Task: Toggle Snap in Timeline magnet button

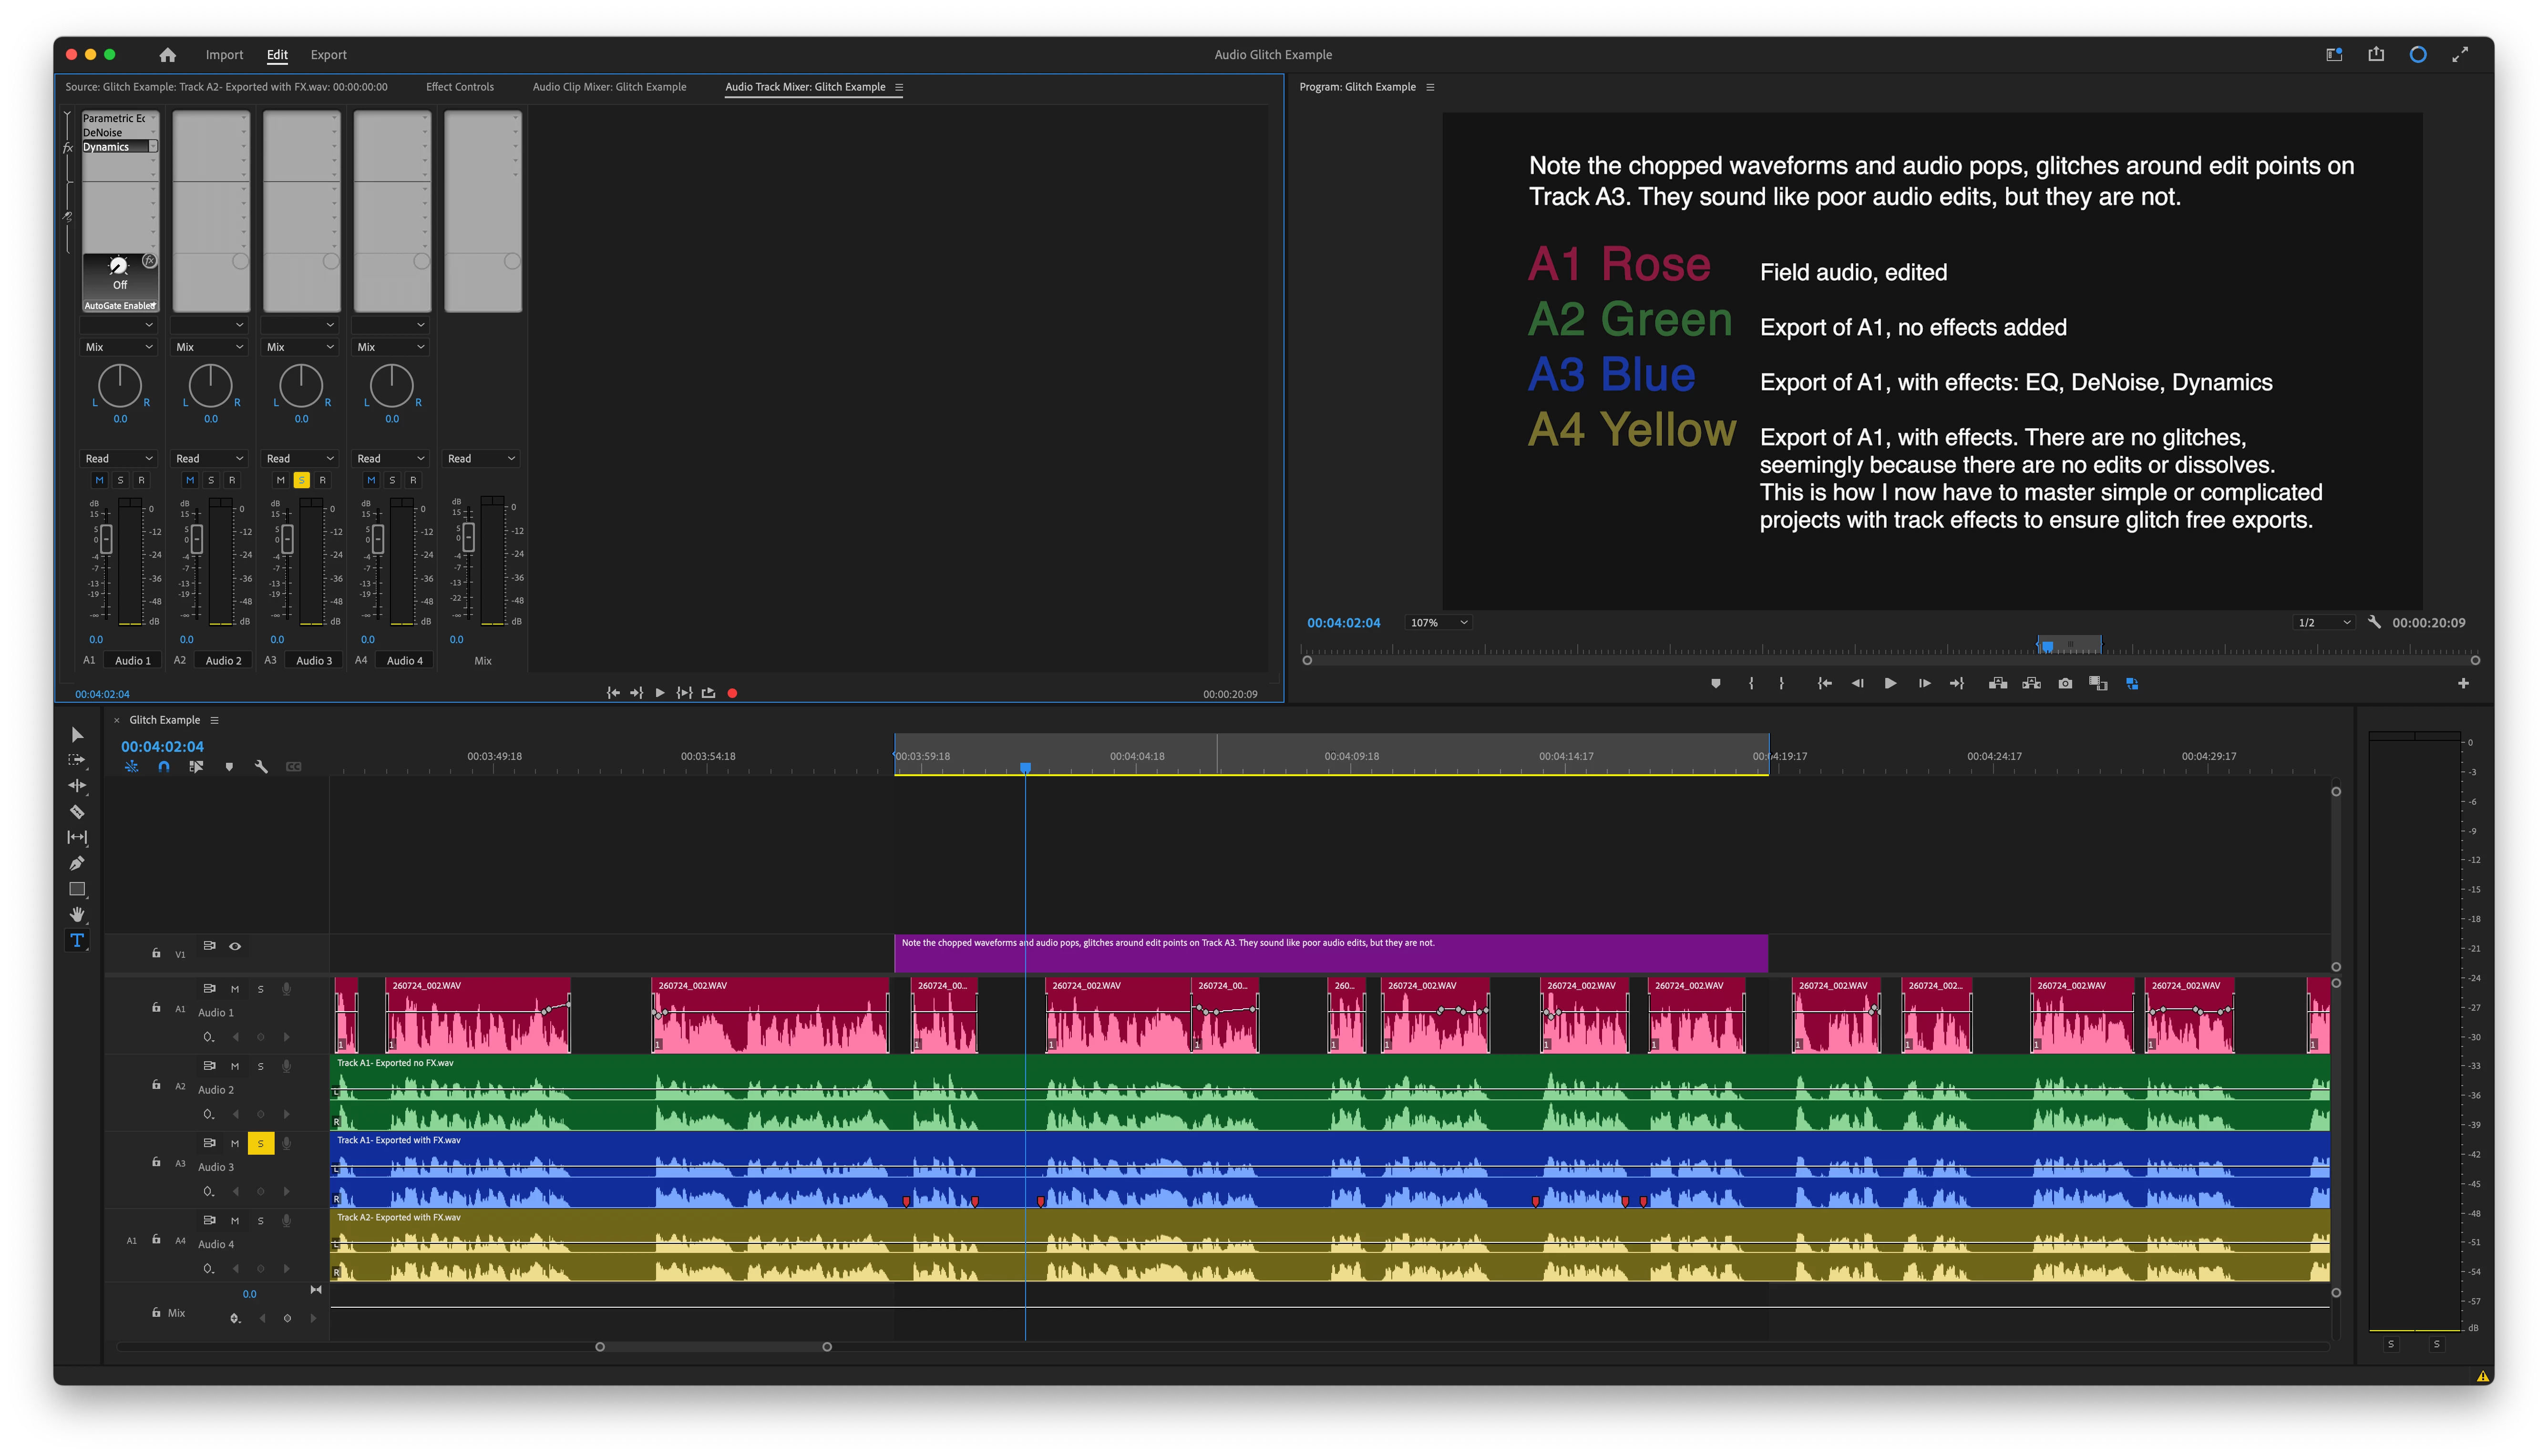Action: pyautogui.click(x=164, y=767)
